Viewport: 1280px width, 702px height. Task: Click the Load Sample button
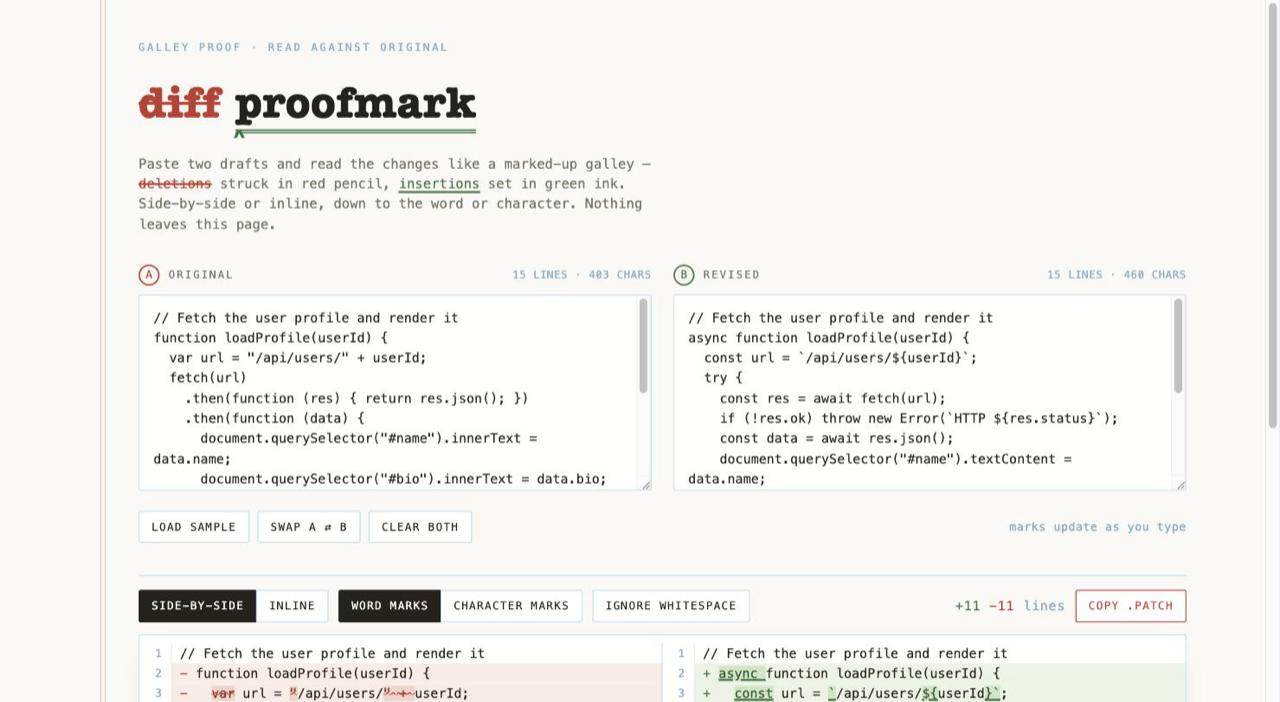click(x=194, y=527)
